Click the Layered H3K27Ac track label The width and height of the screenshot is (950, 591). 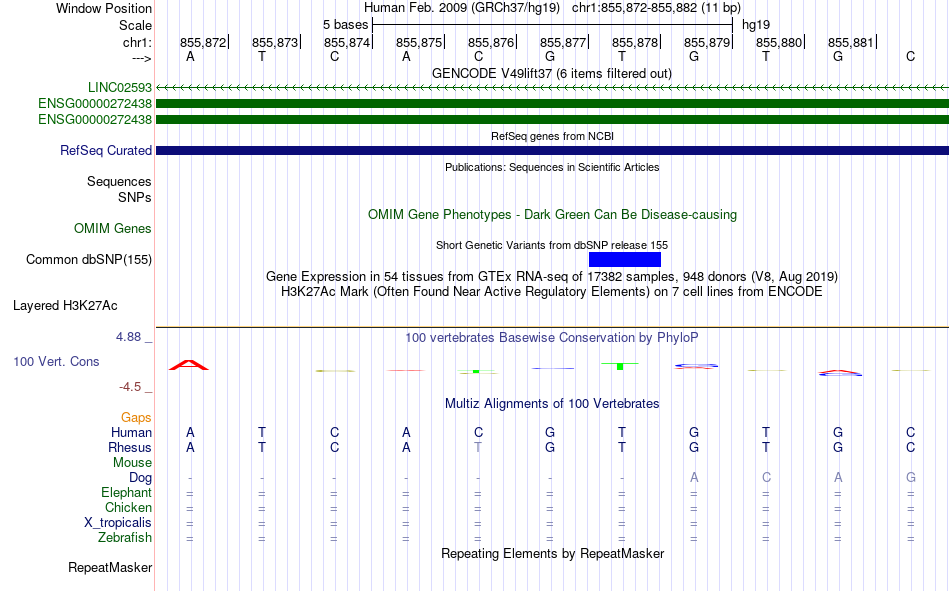(x=65, y=306)
